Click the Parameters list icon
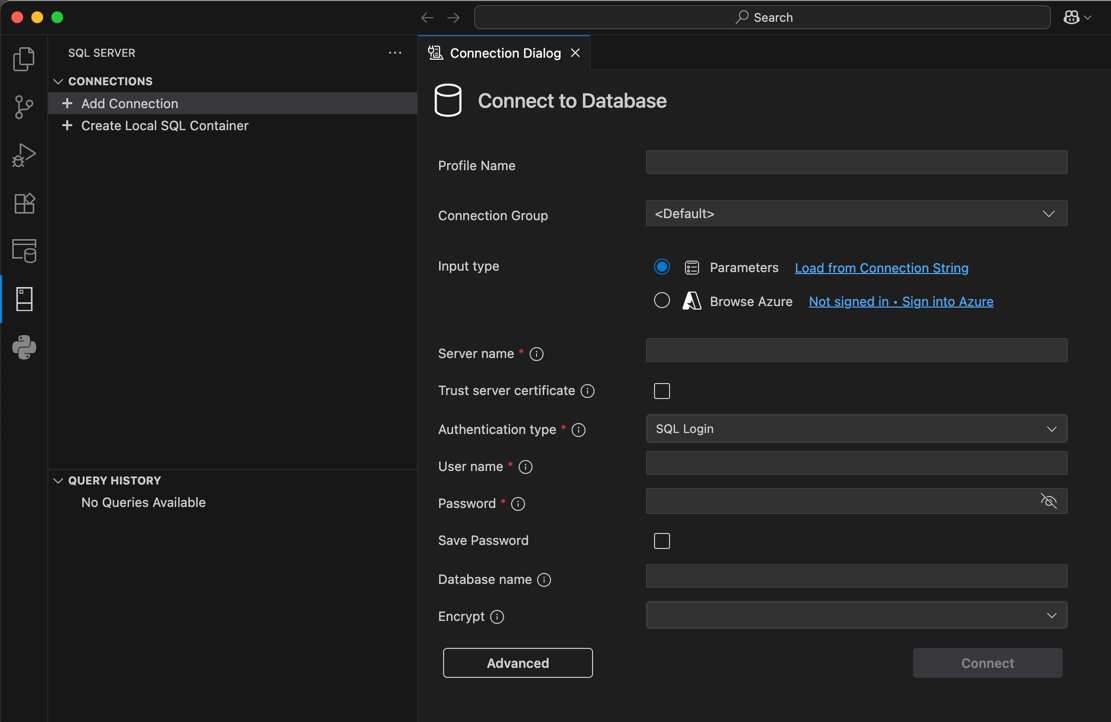Image resolution: width=1111 pixels, height=722 pixels. pyautogui.click(x=692, y=268)
